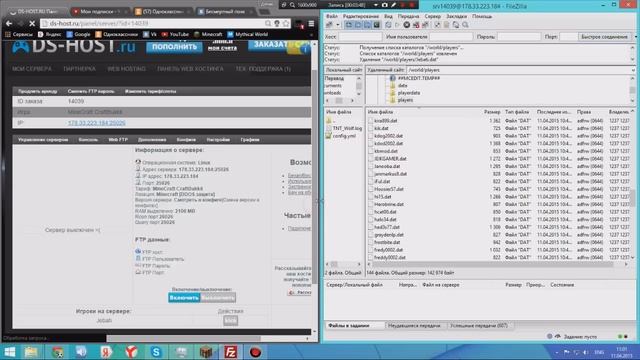Click Быстрое соединение button

pyautogui.click(x=604, y=37)
